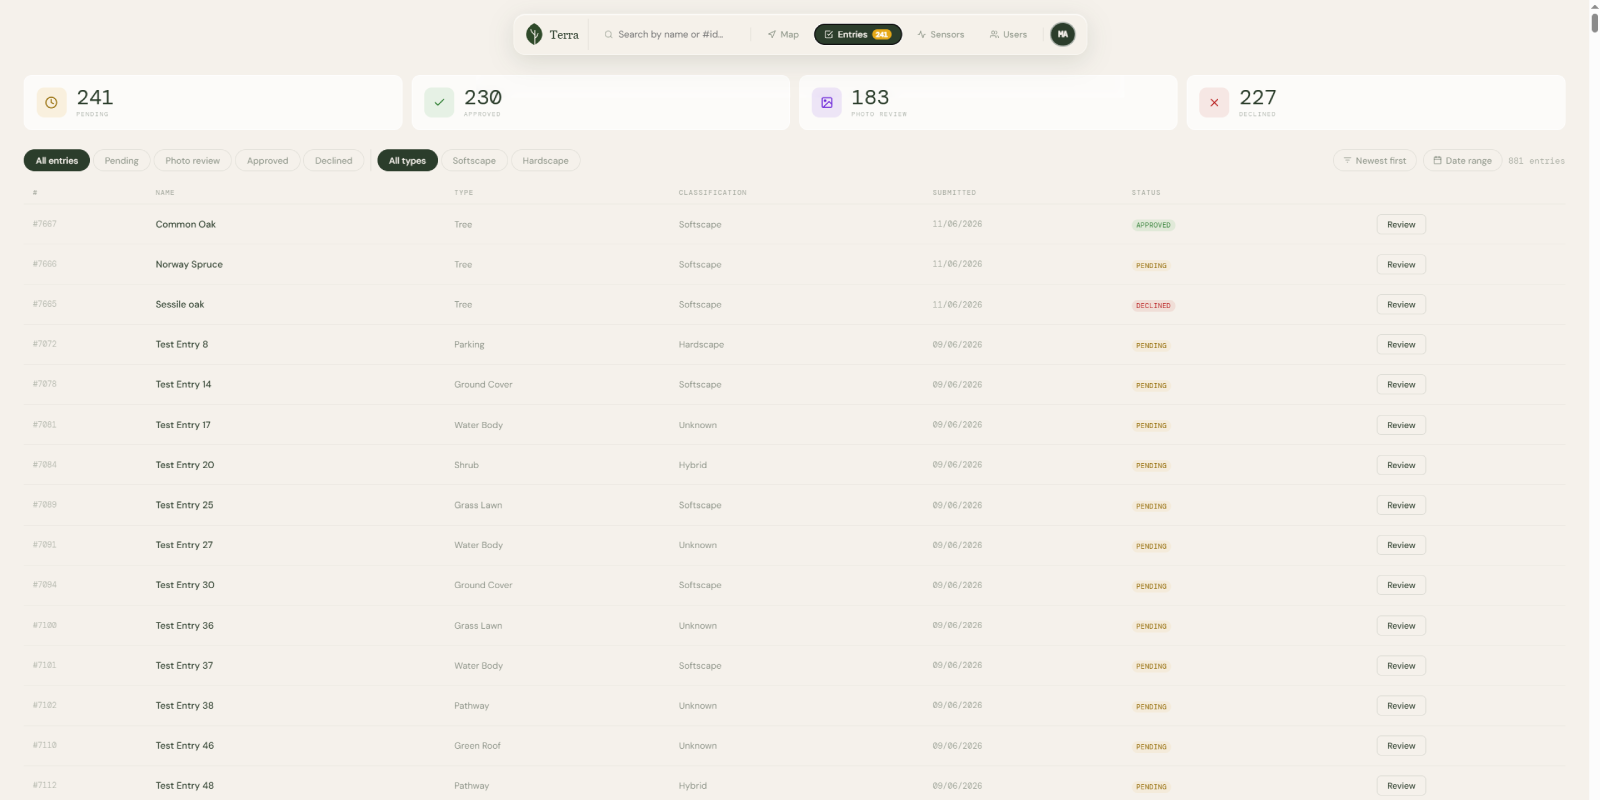Click the 881 entries count

tap(1536, 160)
